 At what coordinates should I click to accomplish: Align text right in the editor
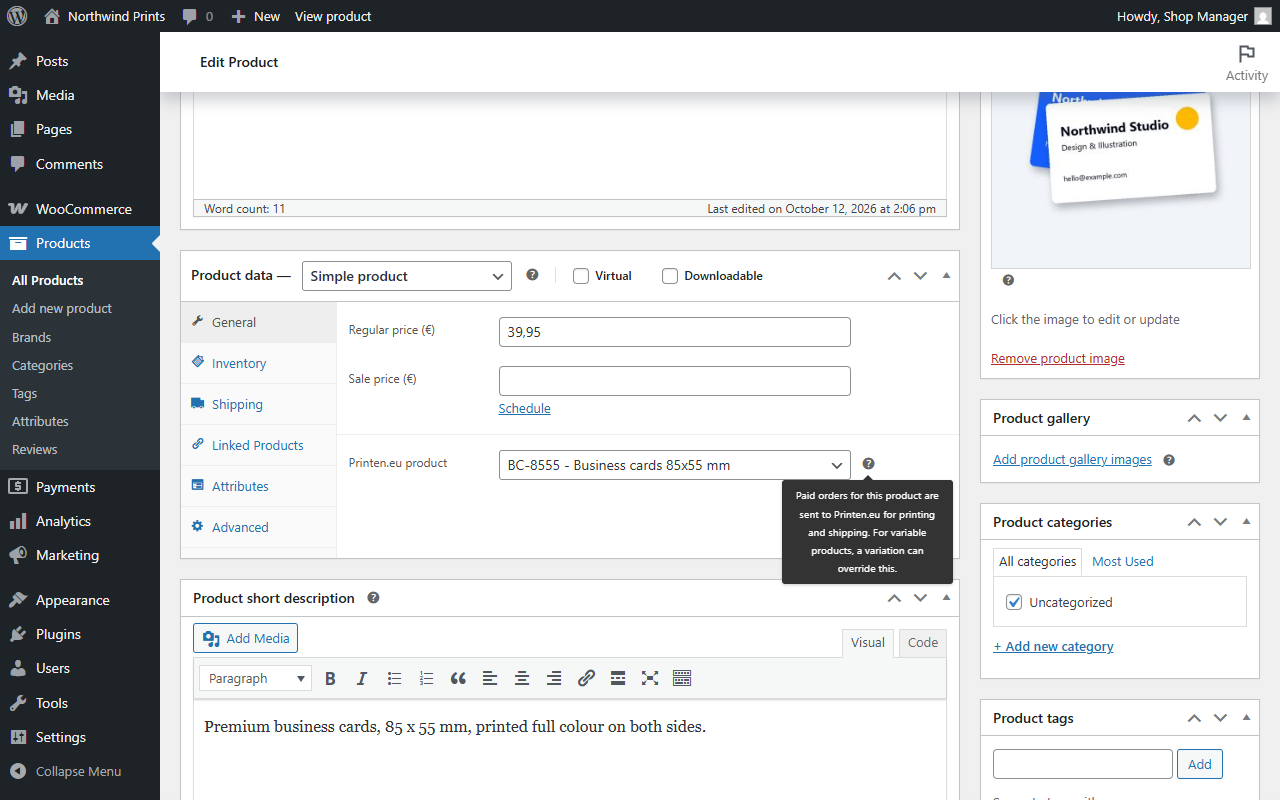[554, 678]
